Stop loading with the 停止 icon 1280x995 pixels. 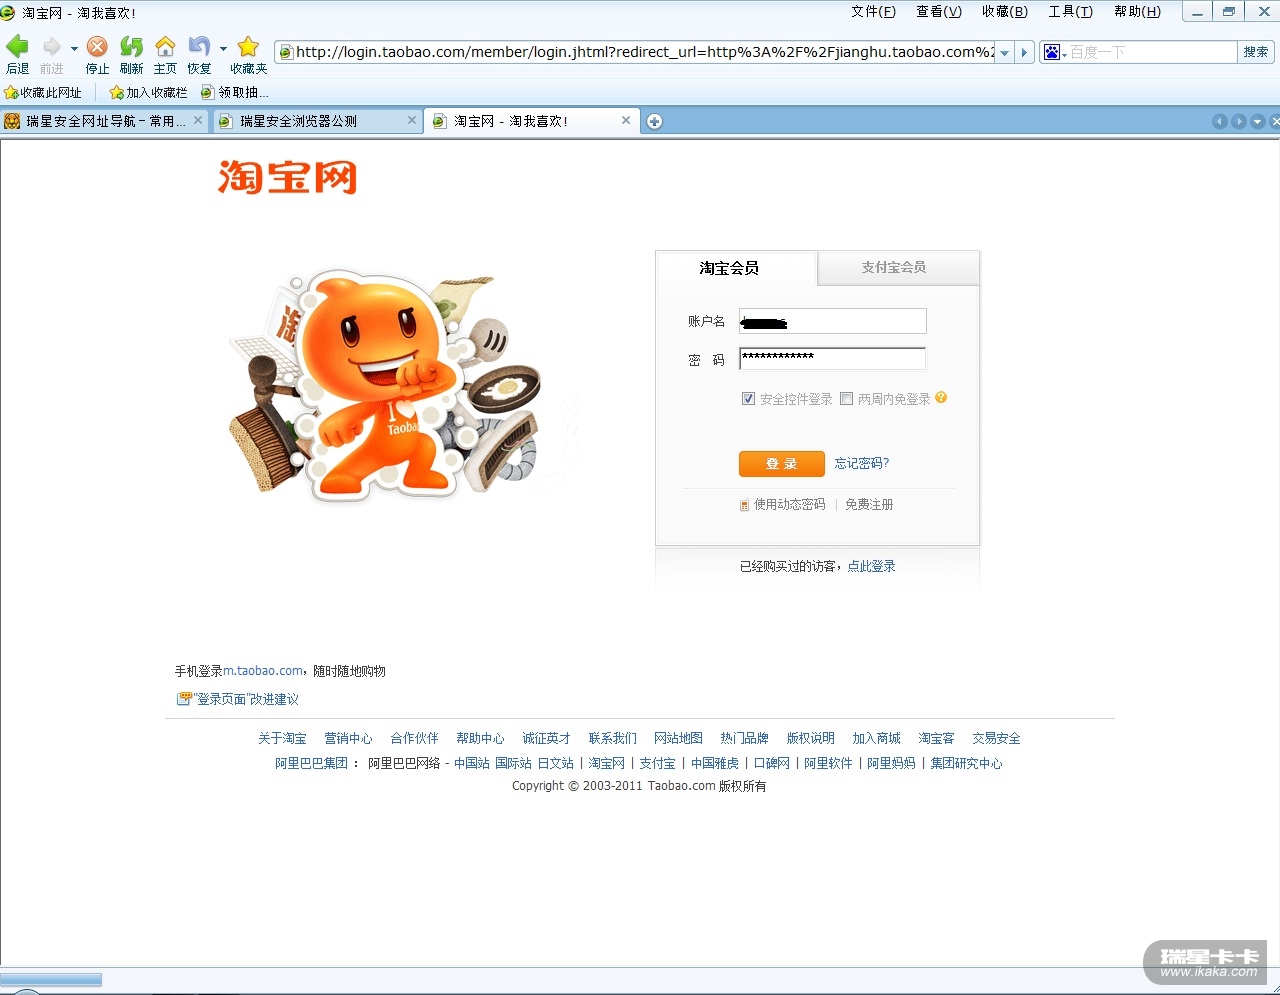97,47
